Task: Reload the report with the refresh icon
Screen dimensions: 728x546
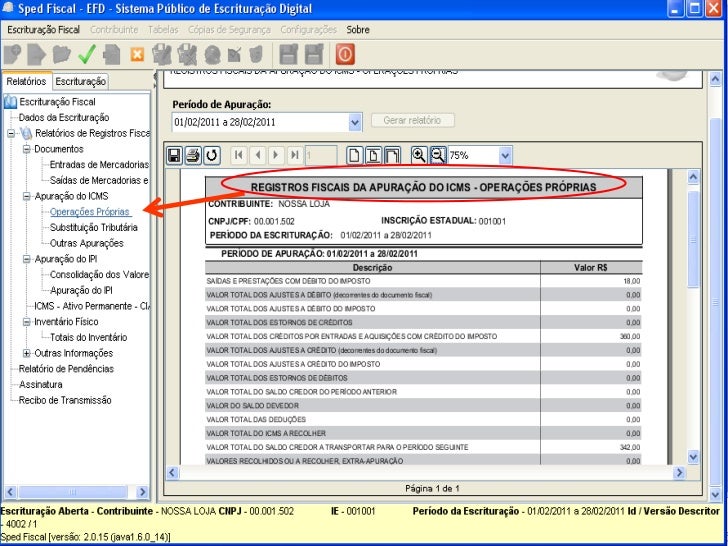Action: (x=211, y=155)
